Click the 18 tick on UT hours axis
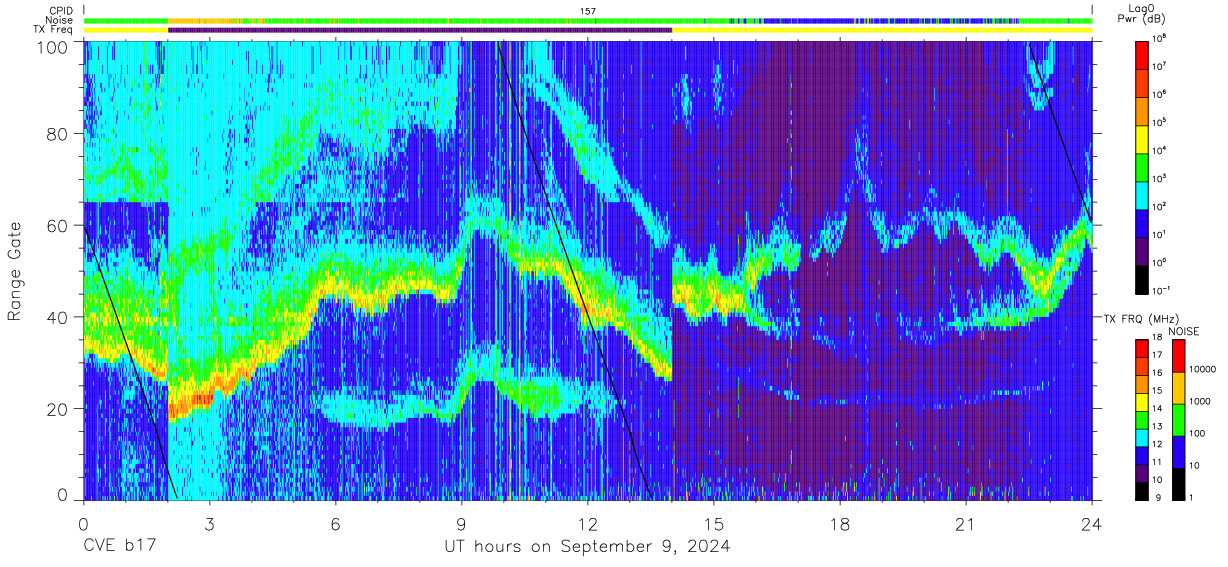 tap(839, 523)
